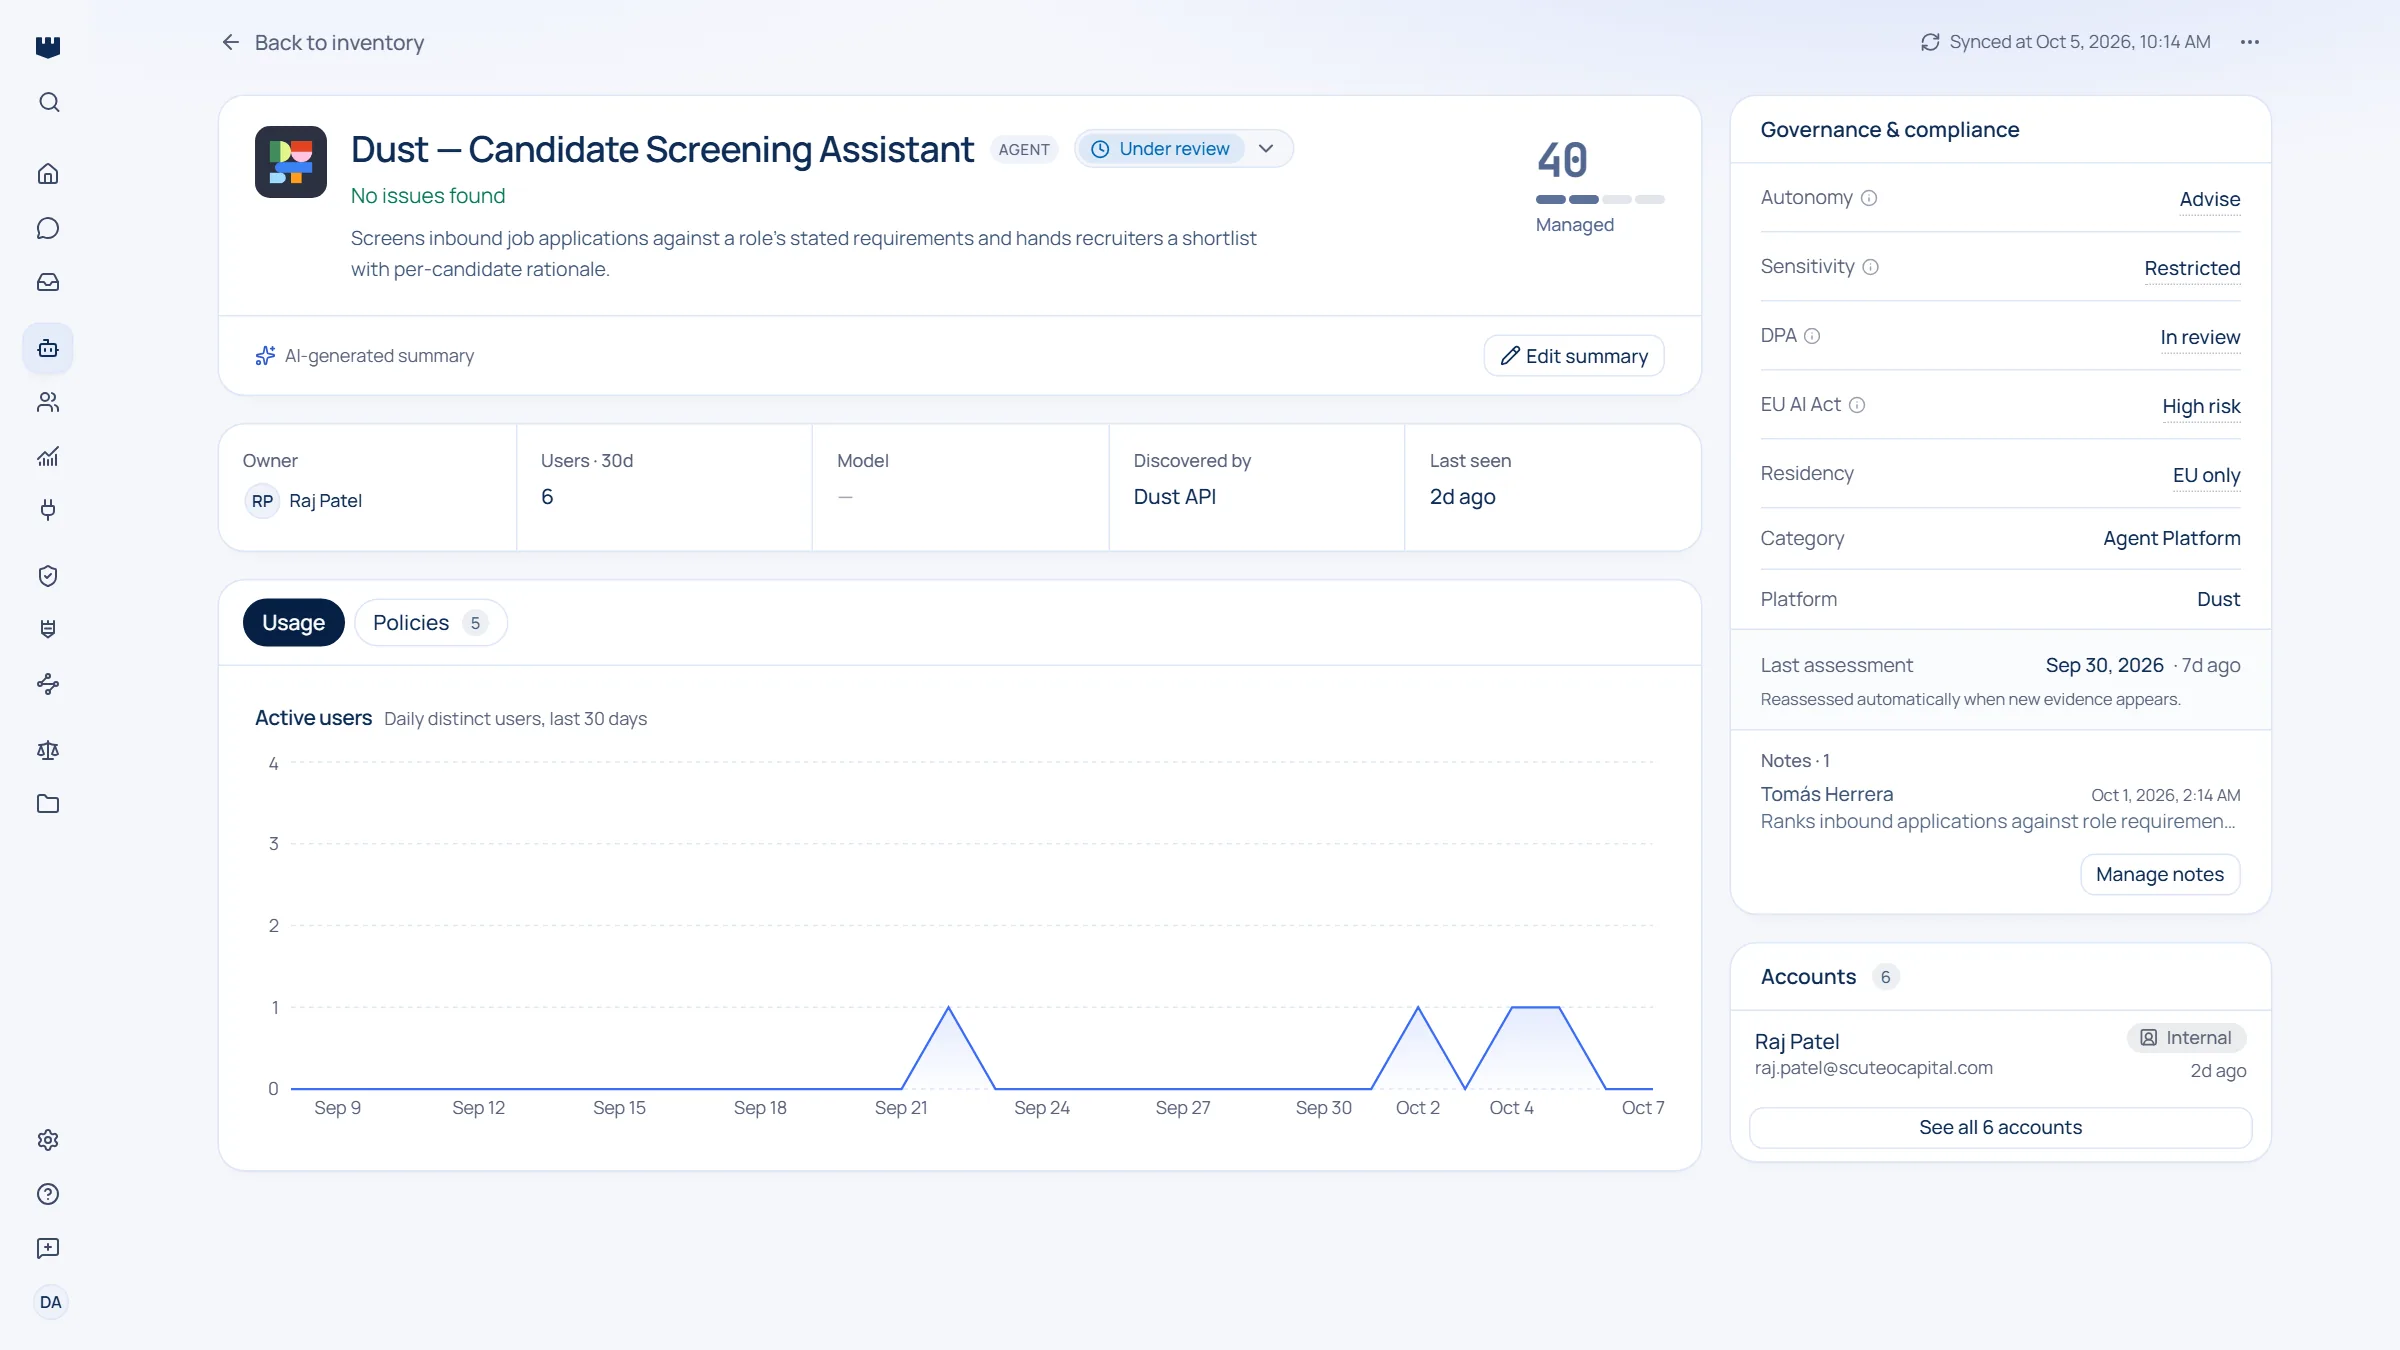This screenshot has height=1350, width=2400.
Task: Click the sync refresh icon
Action: pyautogui.click(x=1930, y=42)
